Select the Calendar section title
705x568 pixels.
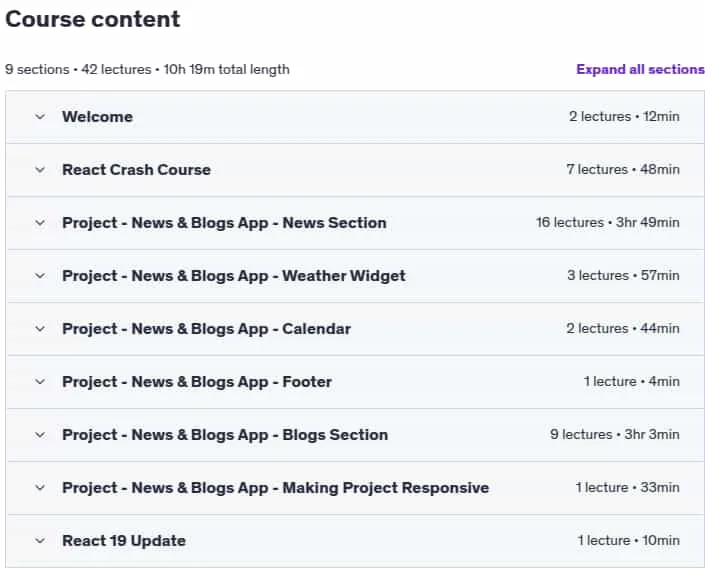pos(206,329)
